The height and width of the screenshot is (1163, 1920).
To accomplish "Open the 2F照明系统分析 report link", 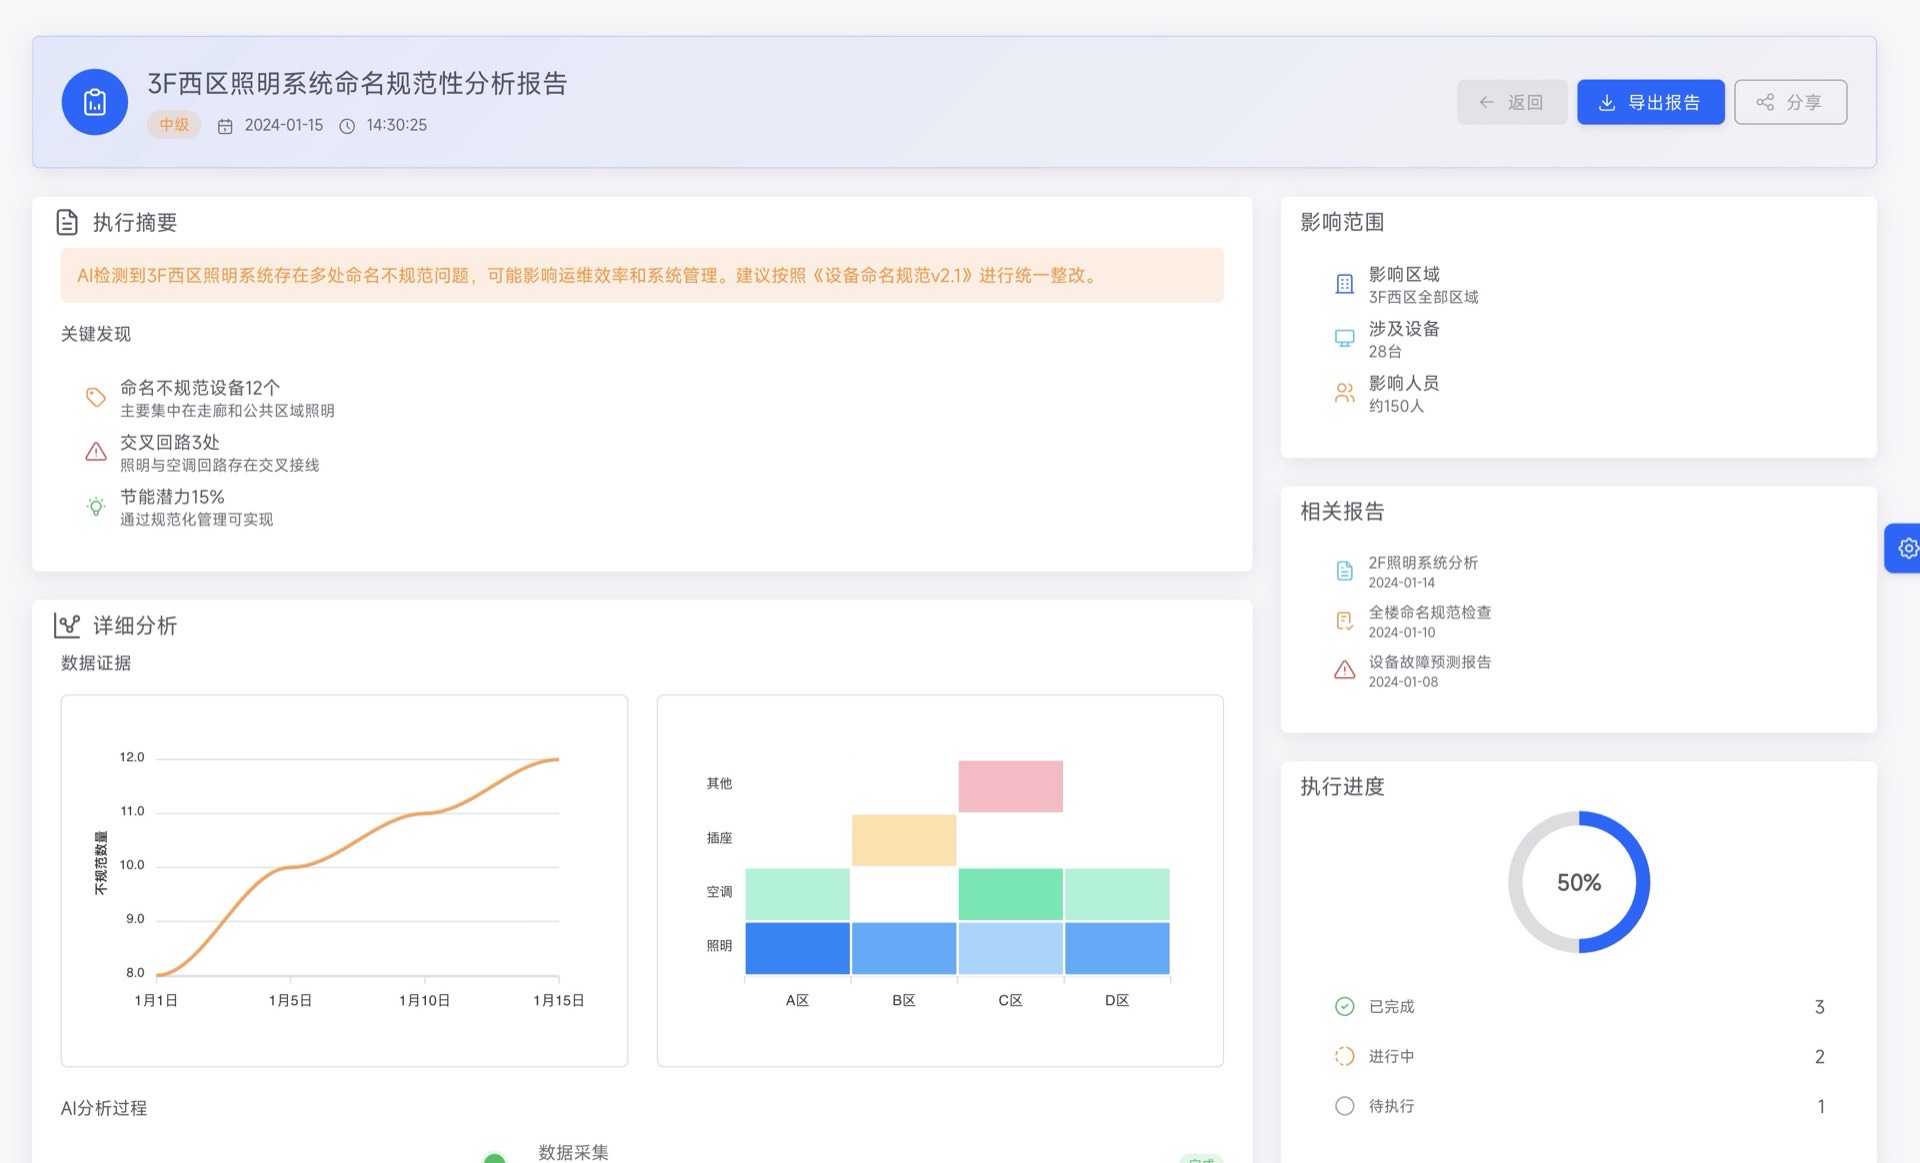I will 1424,562.
